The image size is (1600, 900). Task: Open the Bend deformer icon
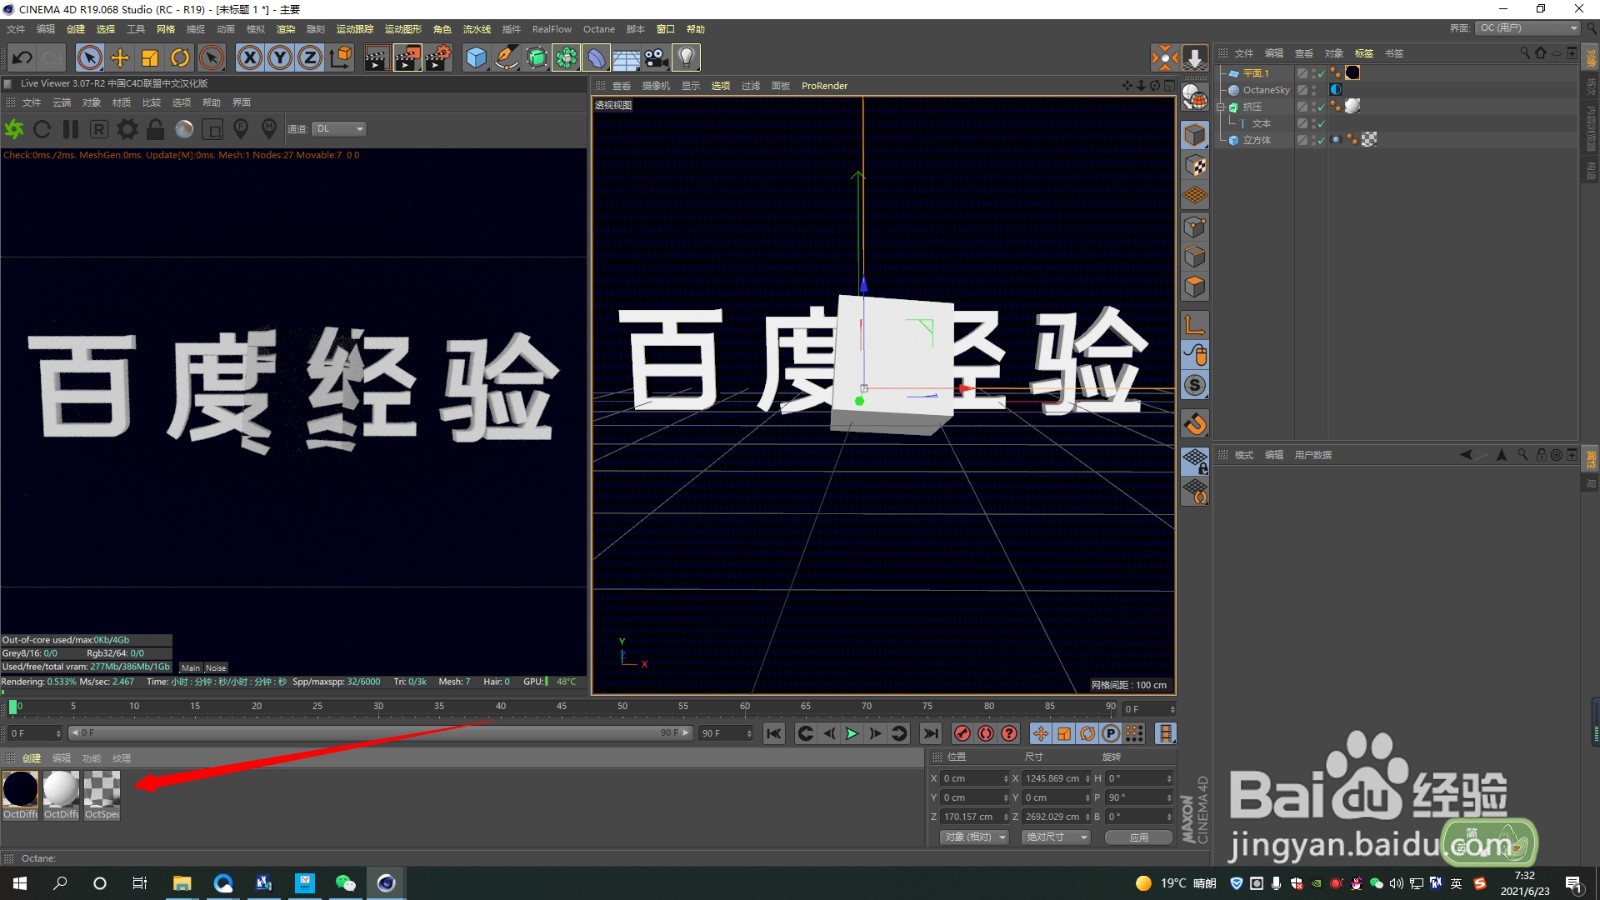click(596, 58)
